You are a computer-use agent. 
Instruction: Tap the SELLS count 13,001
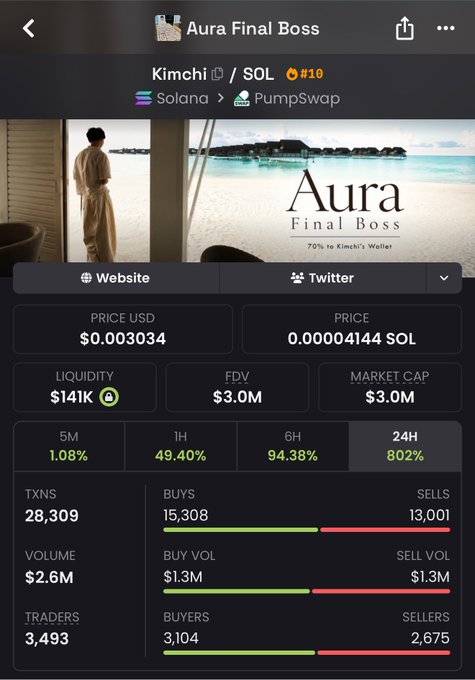[429, 515]
